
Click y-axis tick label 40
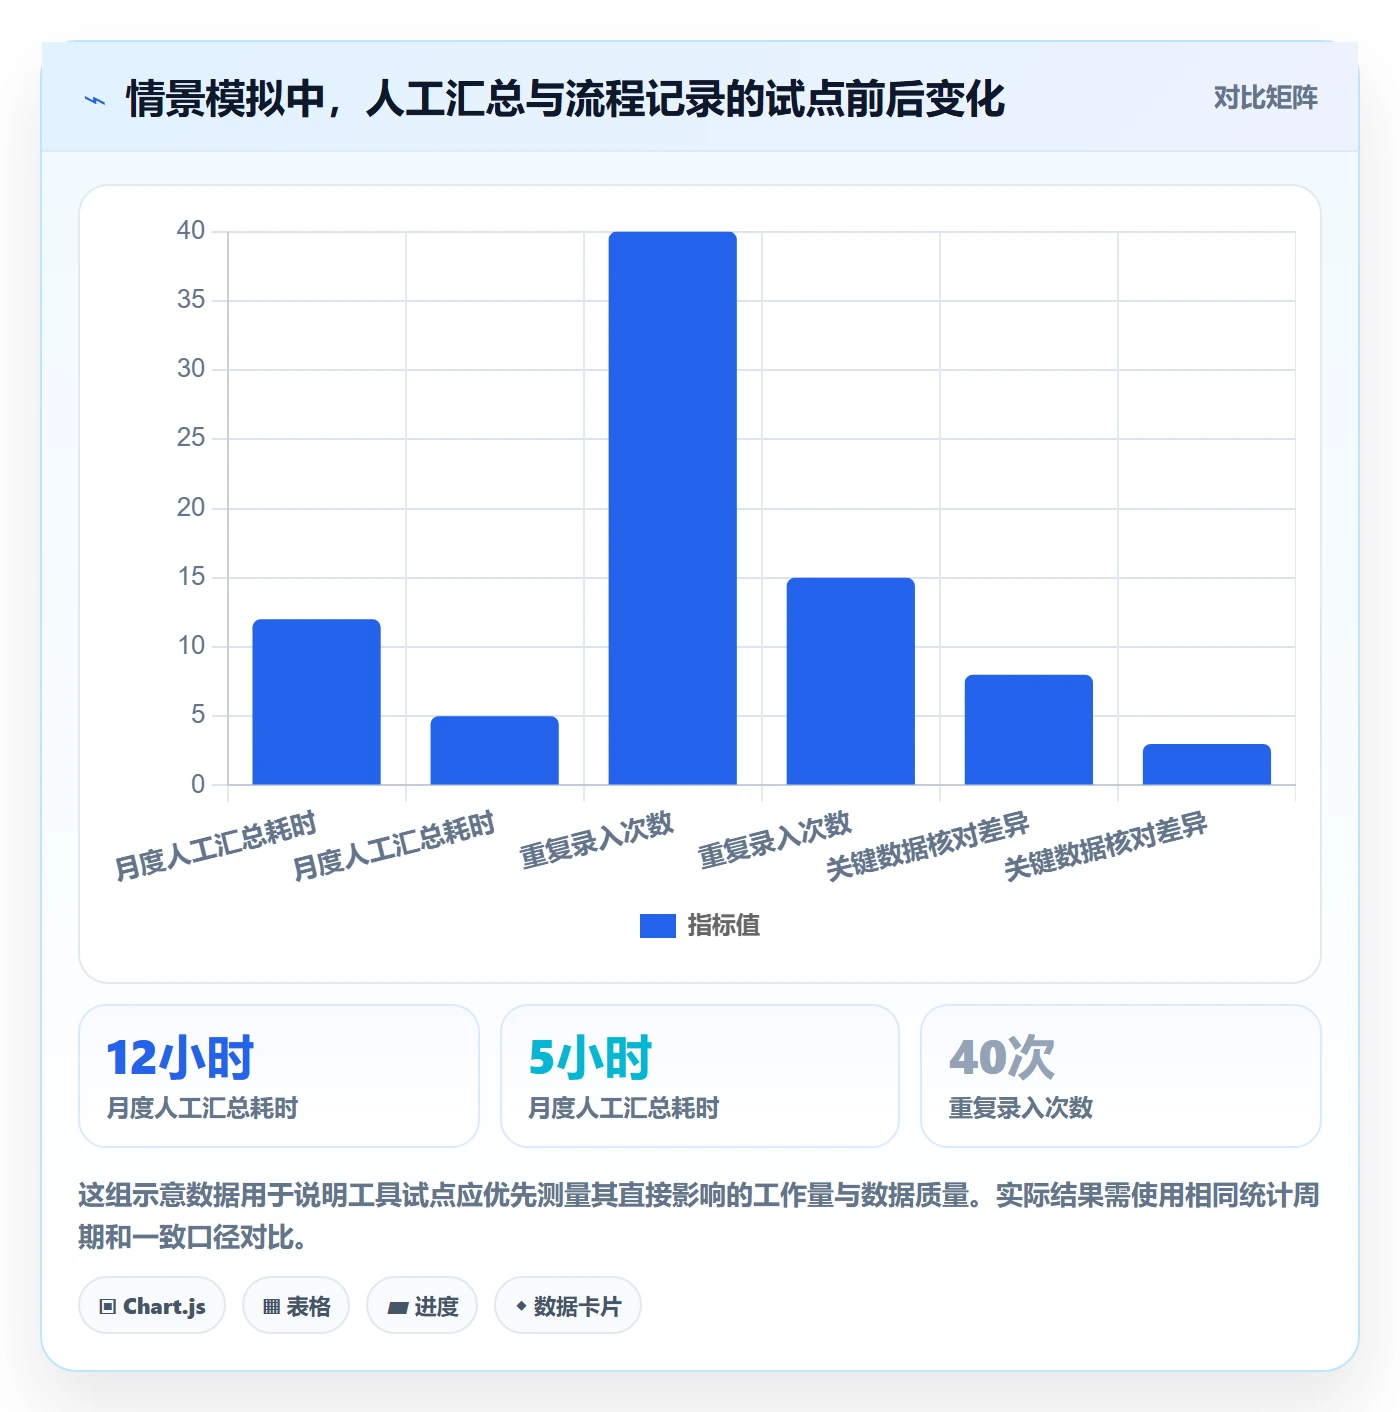191,231
